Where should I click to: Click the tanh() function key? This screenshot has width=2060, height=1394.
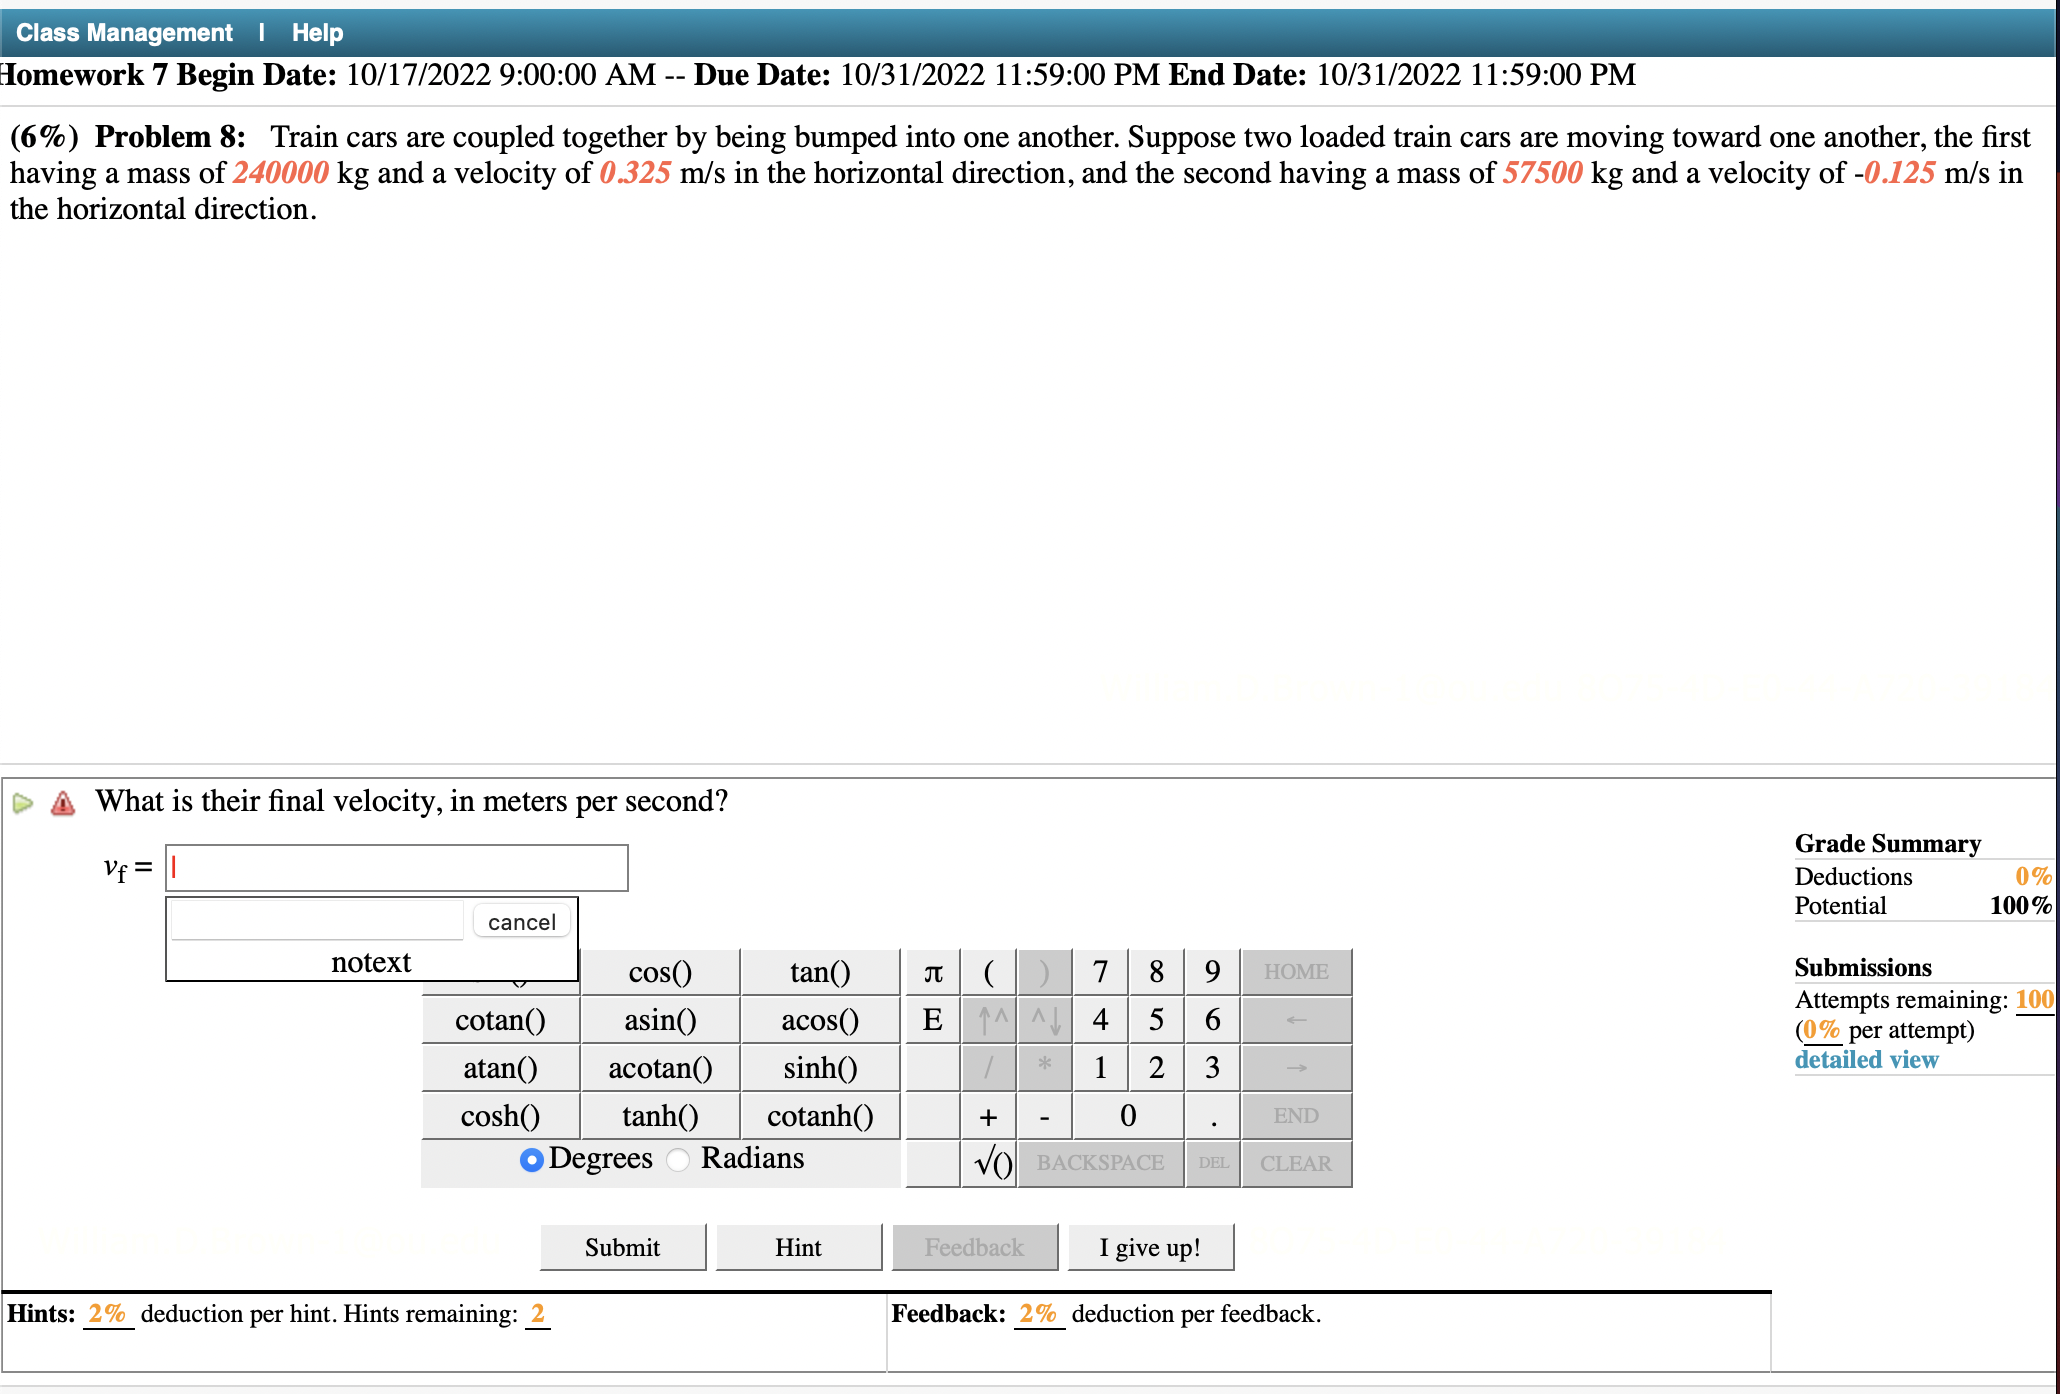coord(659,1116)
